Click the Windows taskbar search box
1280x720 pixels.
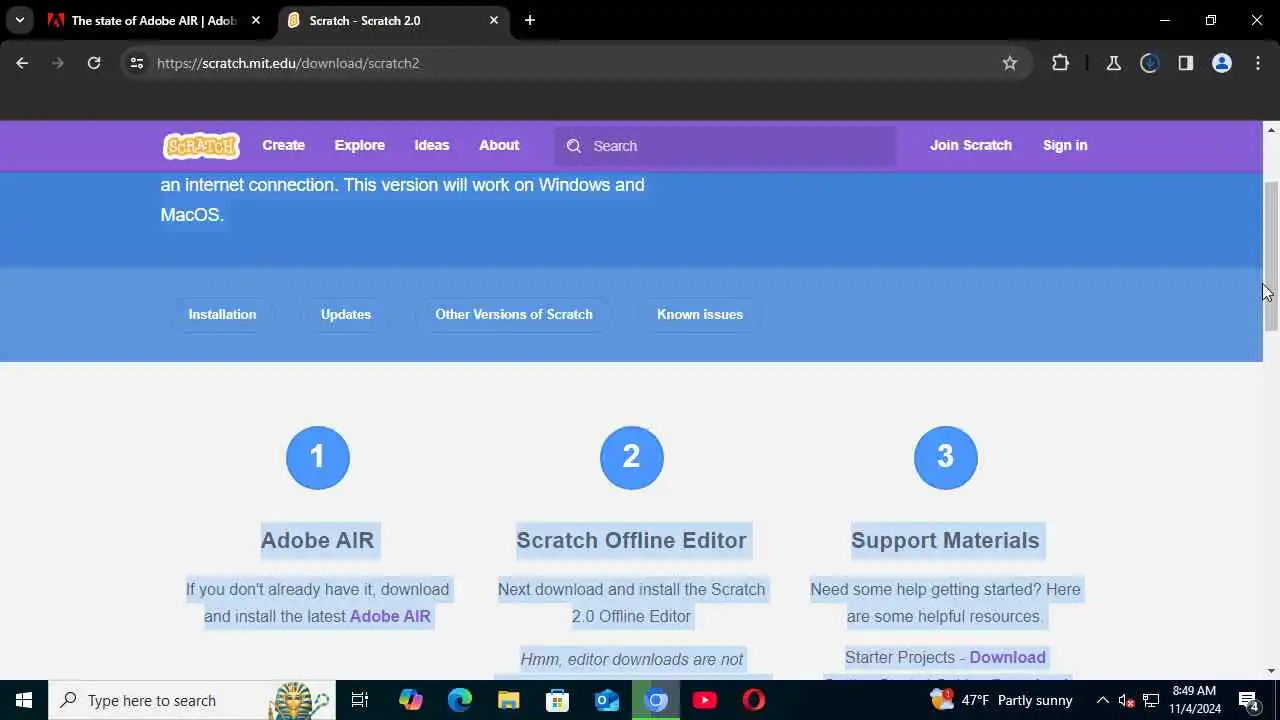click(x=190, y=700)
